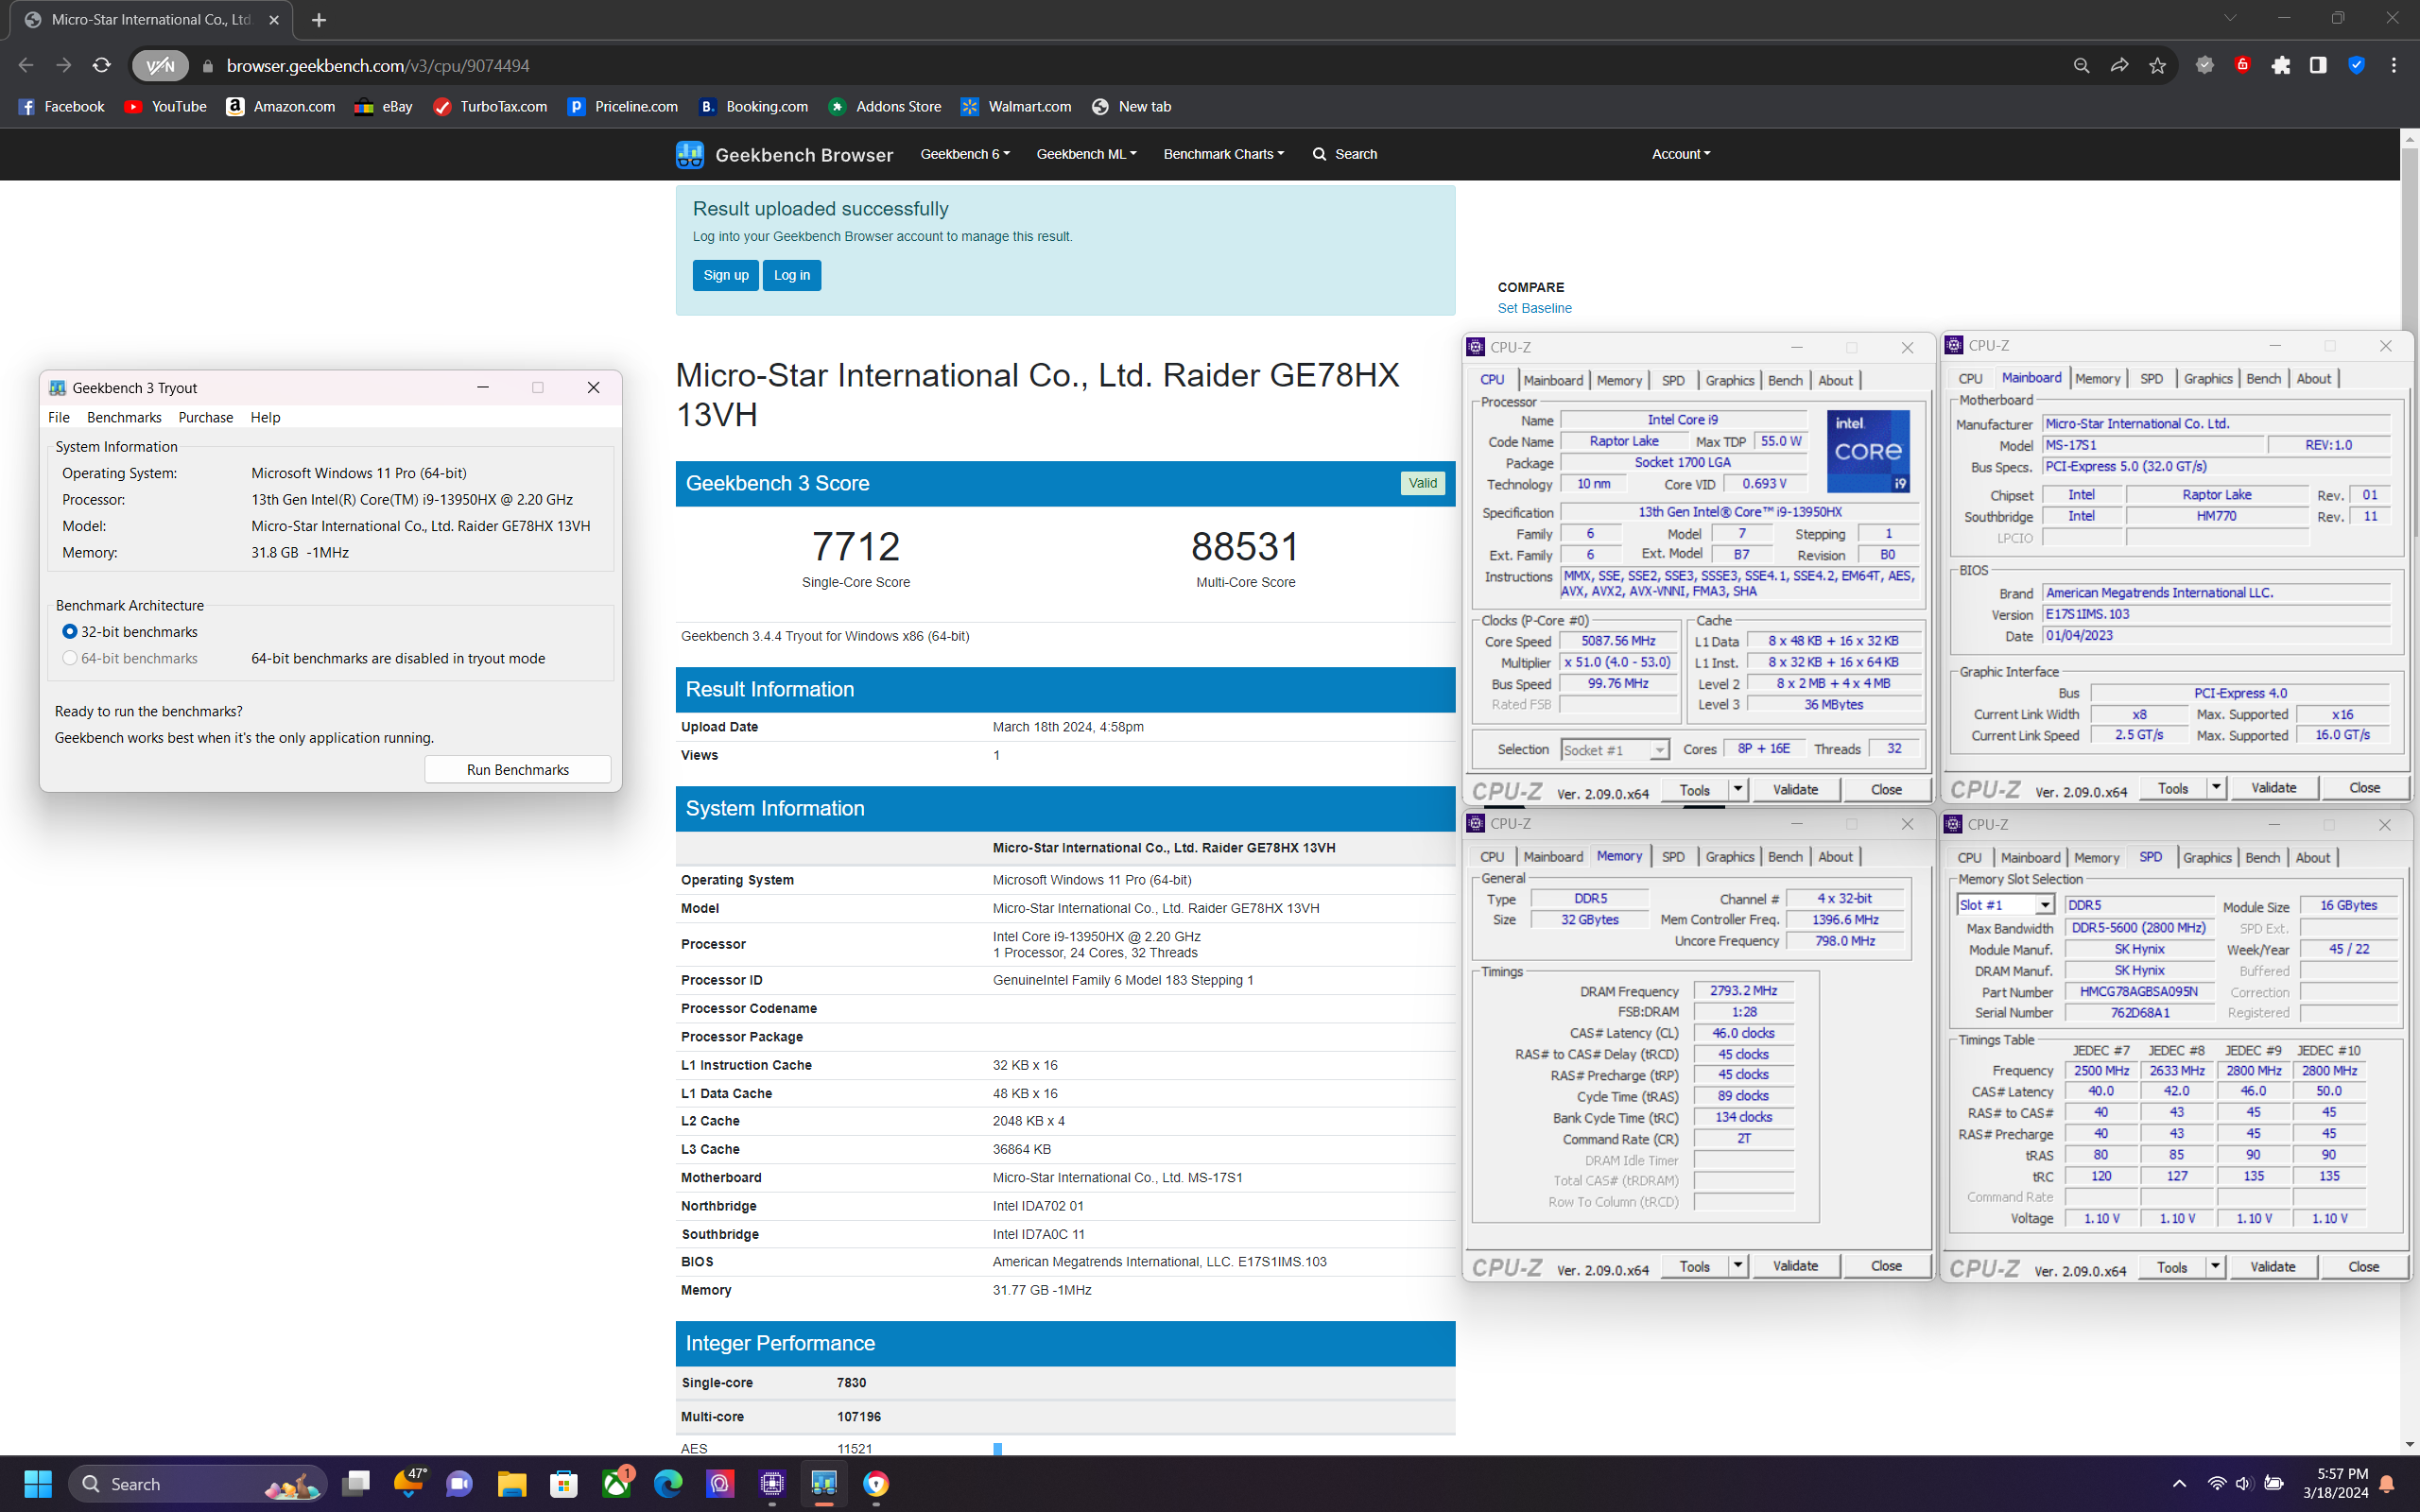The width and height of the screenshot is (2420, 1512).
Task: Open File Explorer from the taskbar
Action: tap(512, 1483)
